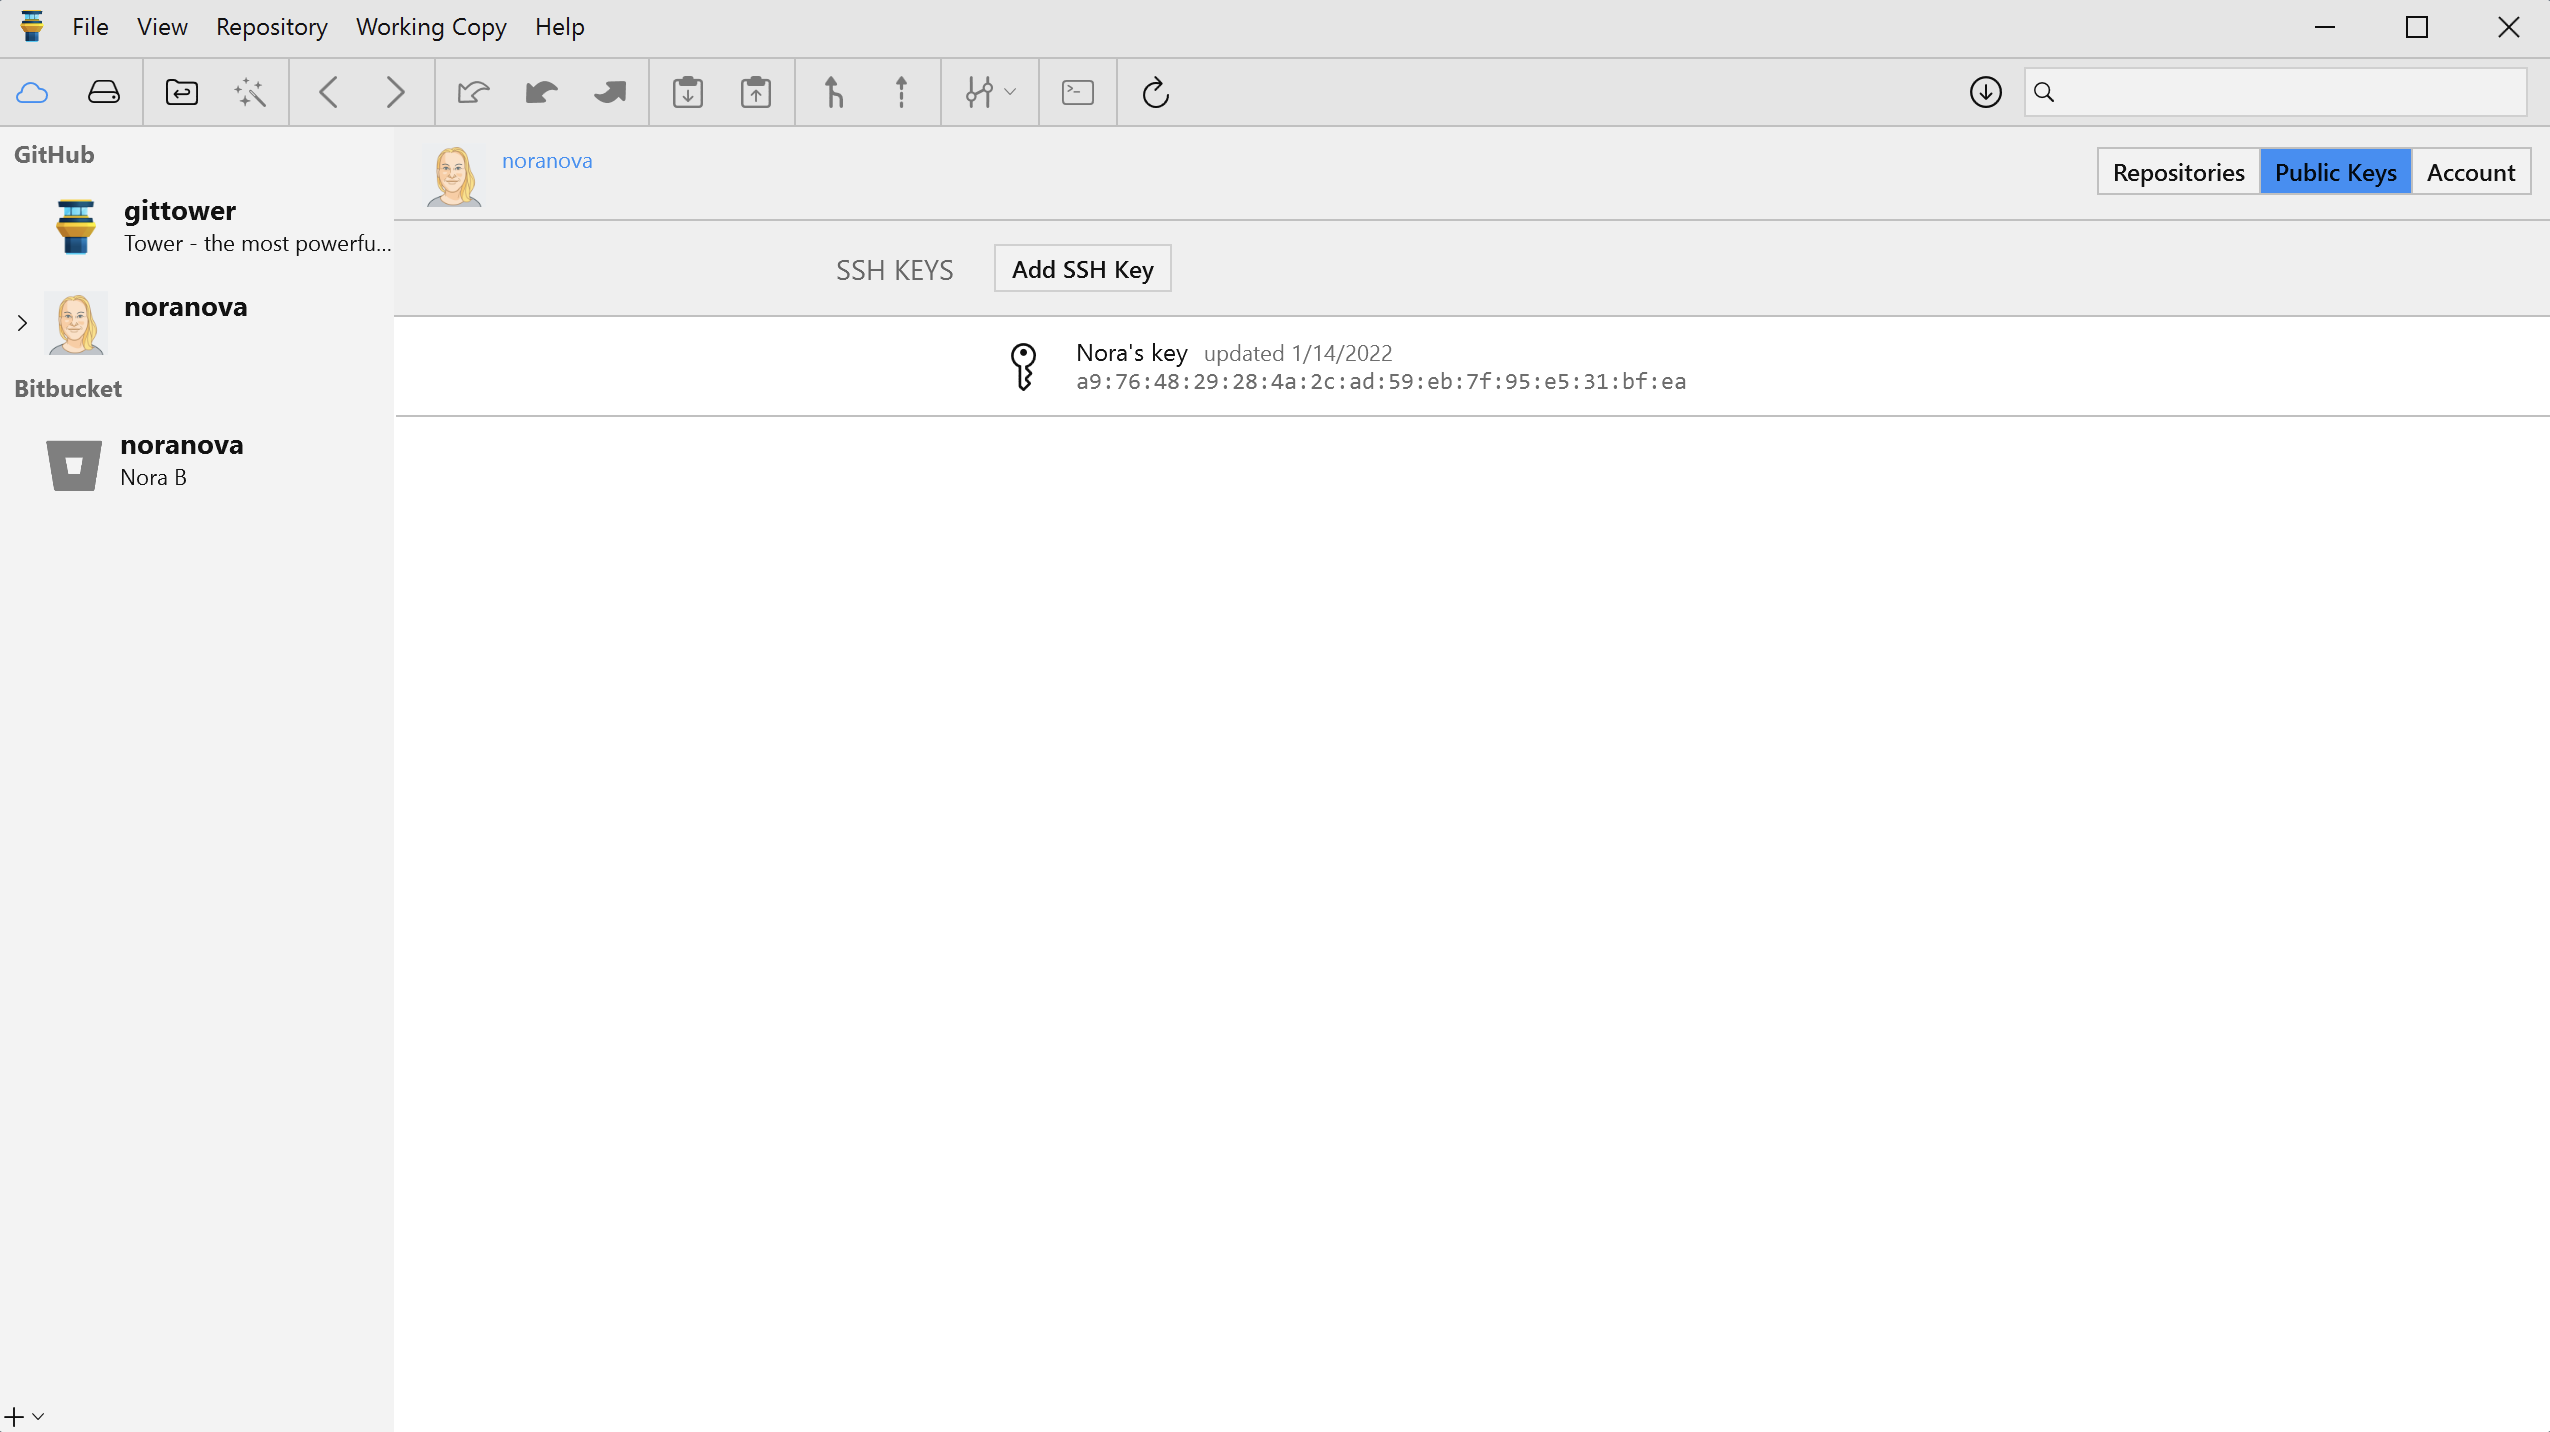Open local repositories drive view
This screenshot has width=2550, height=1432.
pos(103,93)
